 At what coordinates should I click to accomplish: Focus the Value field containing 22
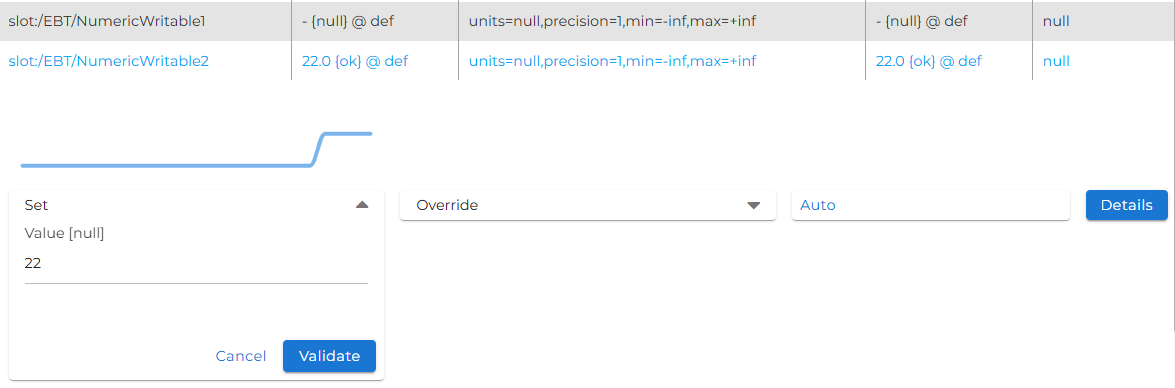pos(196,264)
